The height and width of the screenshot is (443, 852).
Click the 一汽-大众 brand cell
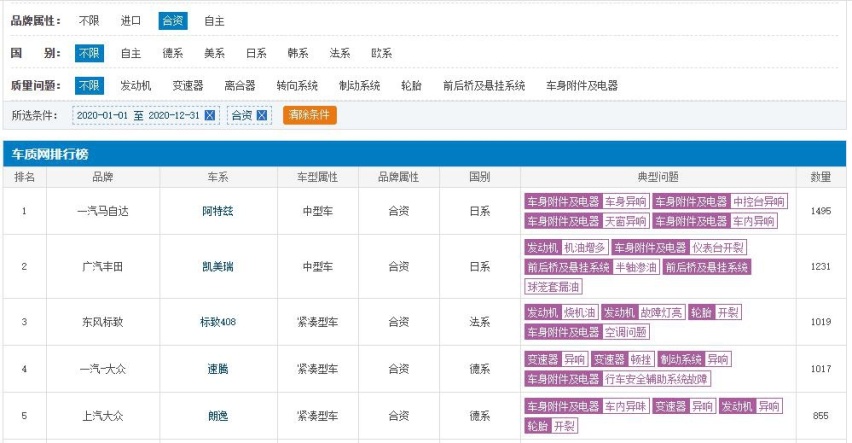[103, 369]
